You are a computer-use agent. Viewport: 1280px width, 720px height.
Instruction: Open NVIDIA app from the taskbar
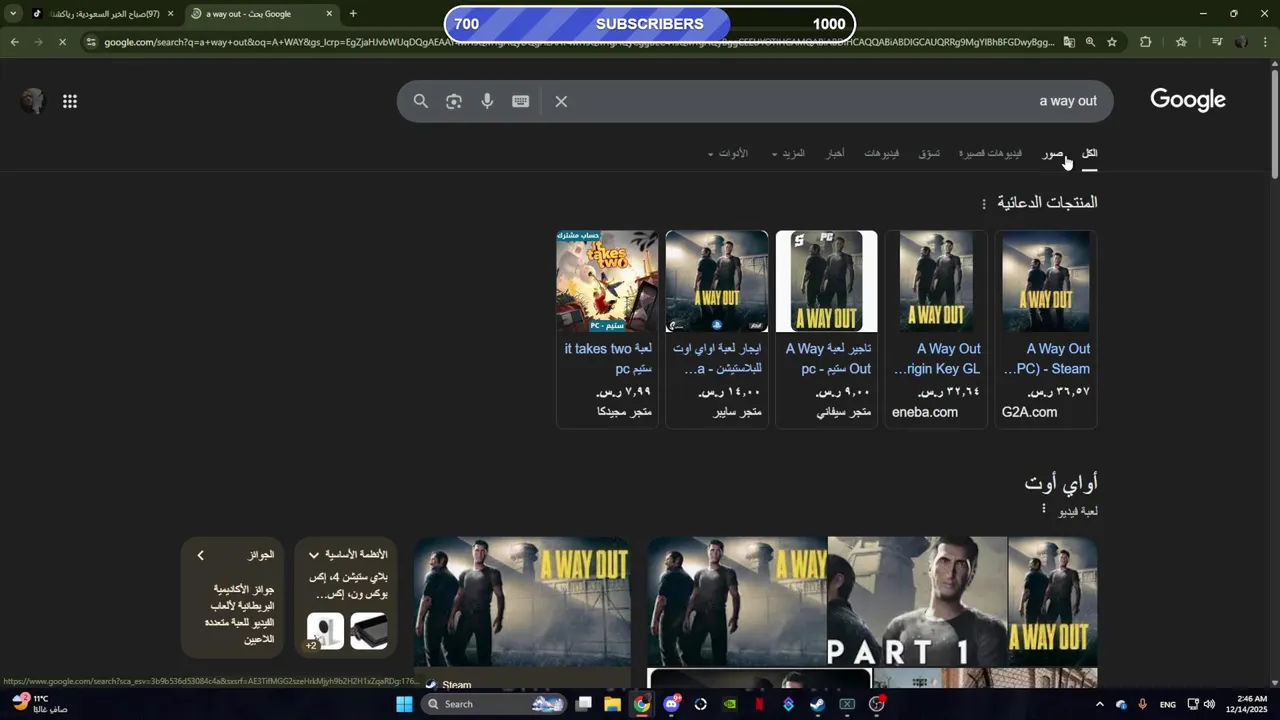pos(730,704)
